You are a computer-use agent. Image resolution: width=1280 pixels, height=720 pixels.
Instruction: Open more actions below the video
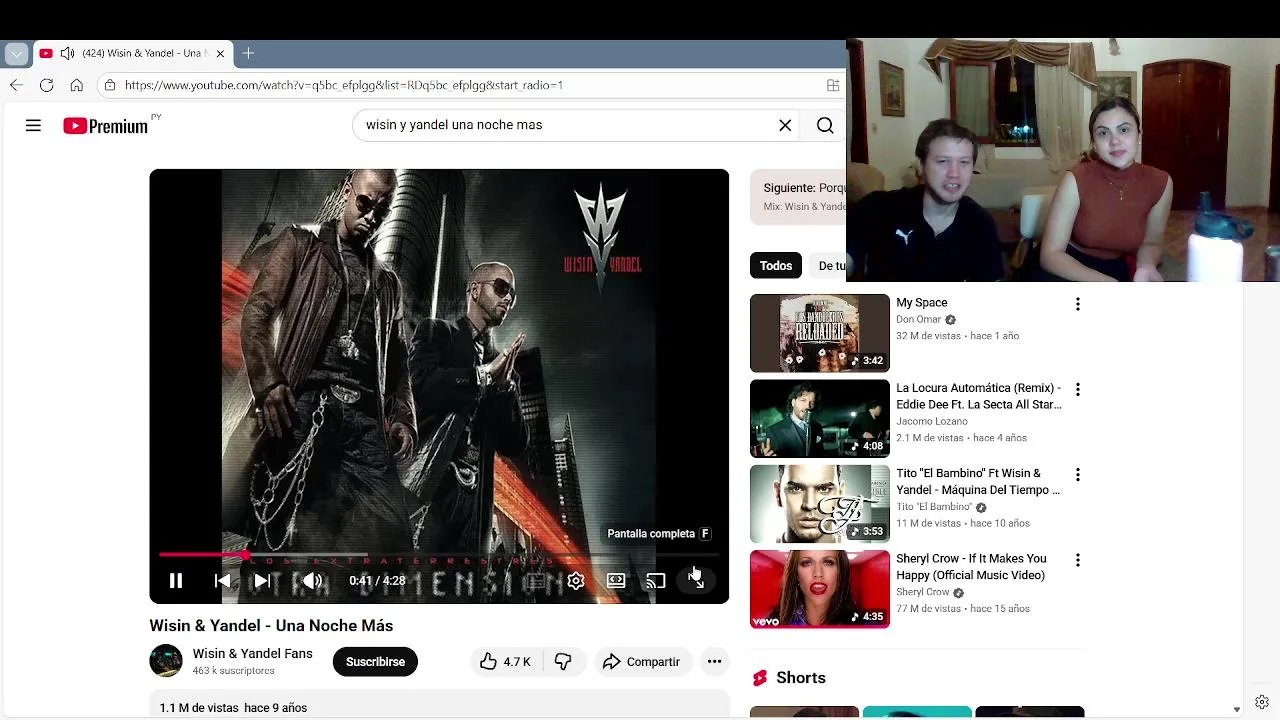coord(714,662)
